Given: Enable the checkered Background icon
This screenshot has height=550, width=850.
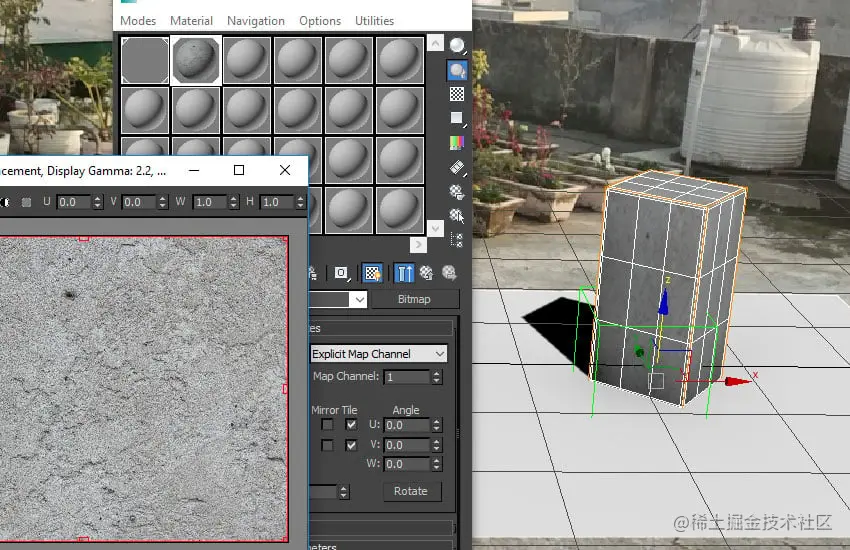Looking at the screenshot, I should [457, 94].
